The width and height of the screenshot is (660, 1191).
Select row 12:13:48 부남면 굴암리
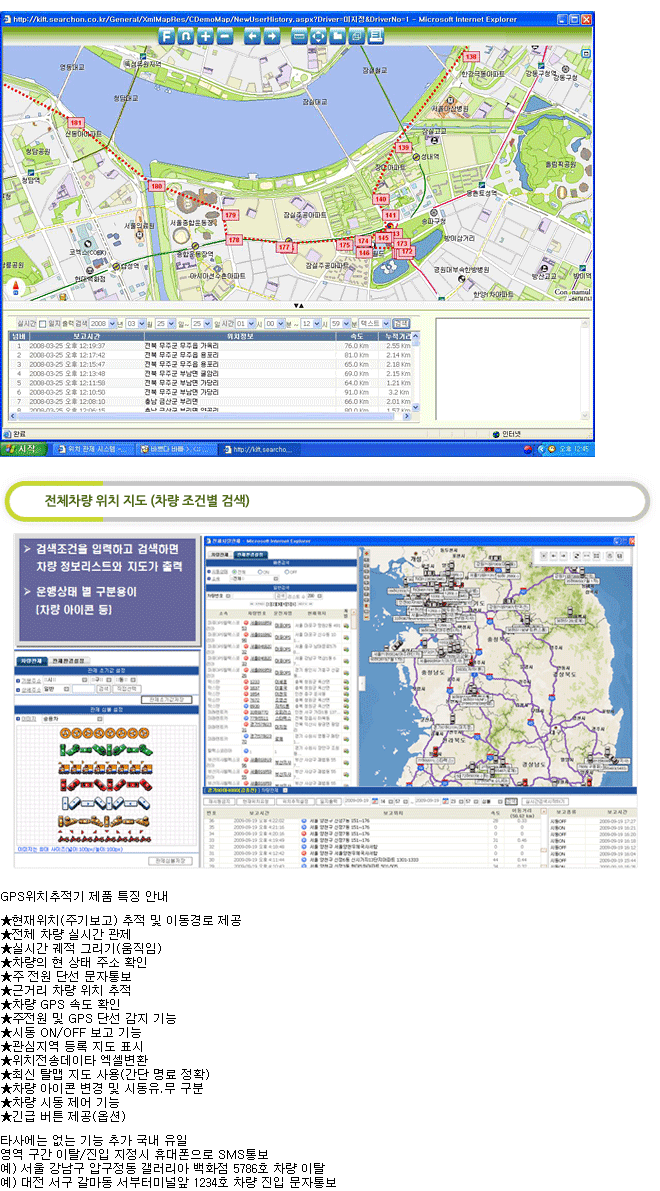point(210,374)
